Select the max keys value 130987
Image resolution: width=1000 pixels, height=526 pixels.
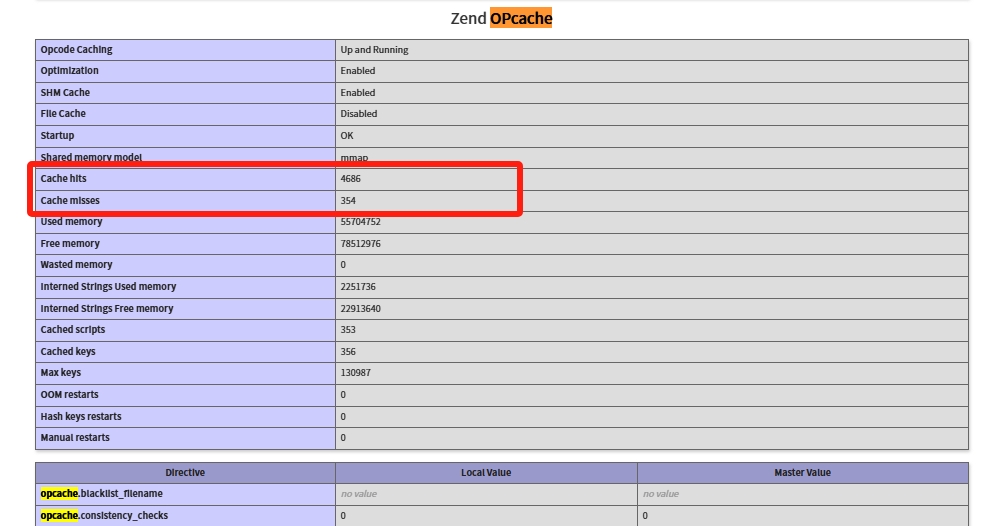pos(355,372)
